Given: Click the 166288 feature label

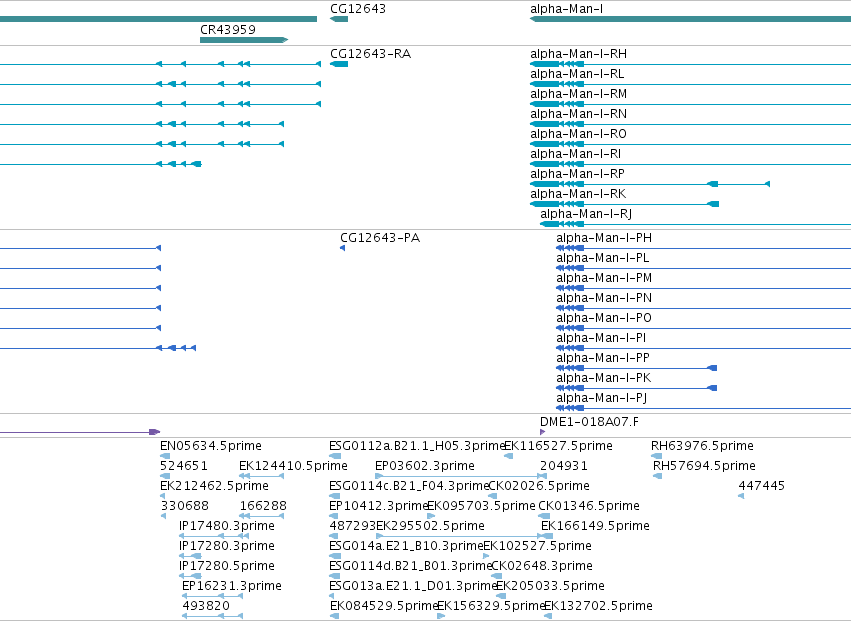Looking at the screenshot, I should click(x=263, y=506).
